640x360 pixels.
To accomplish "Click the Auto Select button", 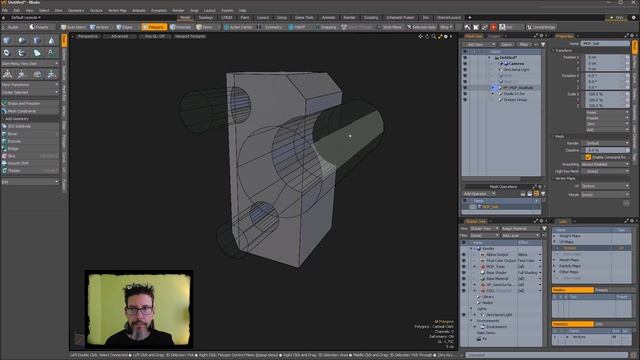I will (73, 27).
